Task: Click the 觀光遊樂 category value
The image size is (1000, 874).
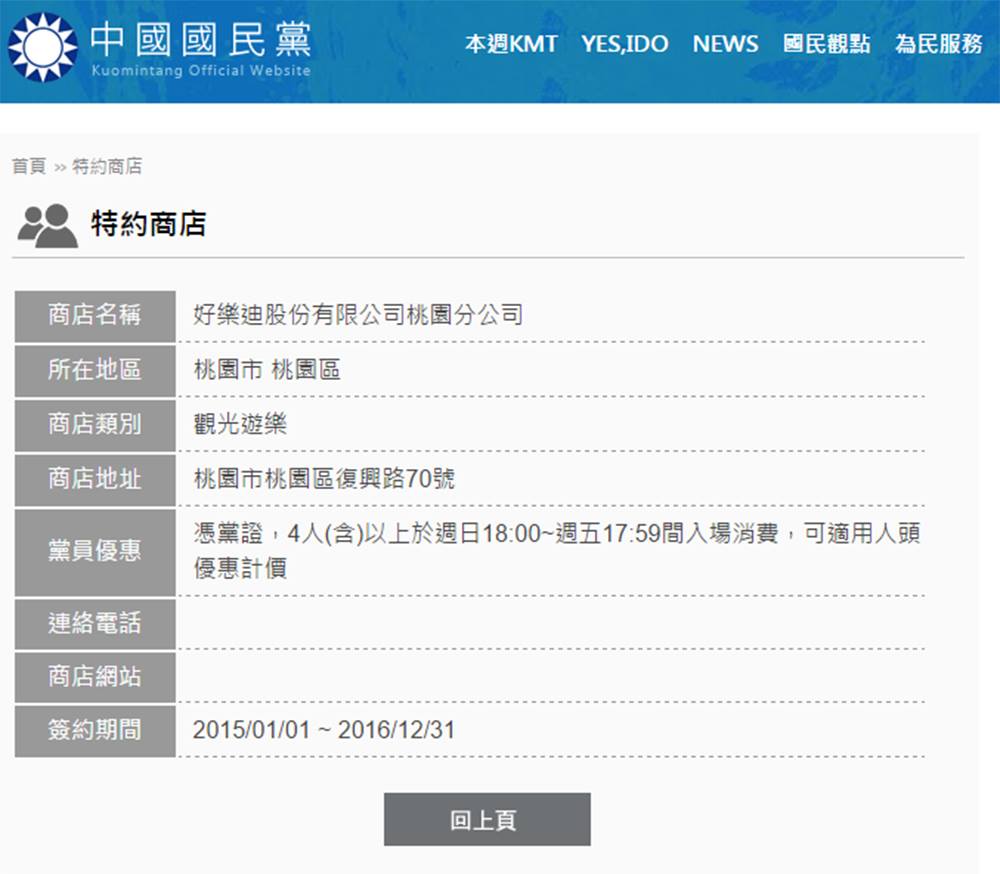Action: (x=240, y=424)
